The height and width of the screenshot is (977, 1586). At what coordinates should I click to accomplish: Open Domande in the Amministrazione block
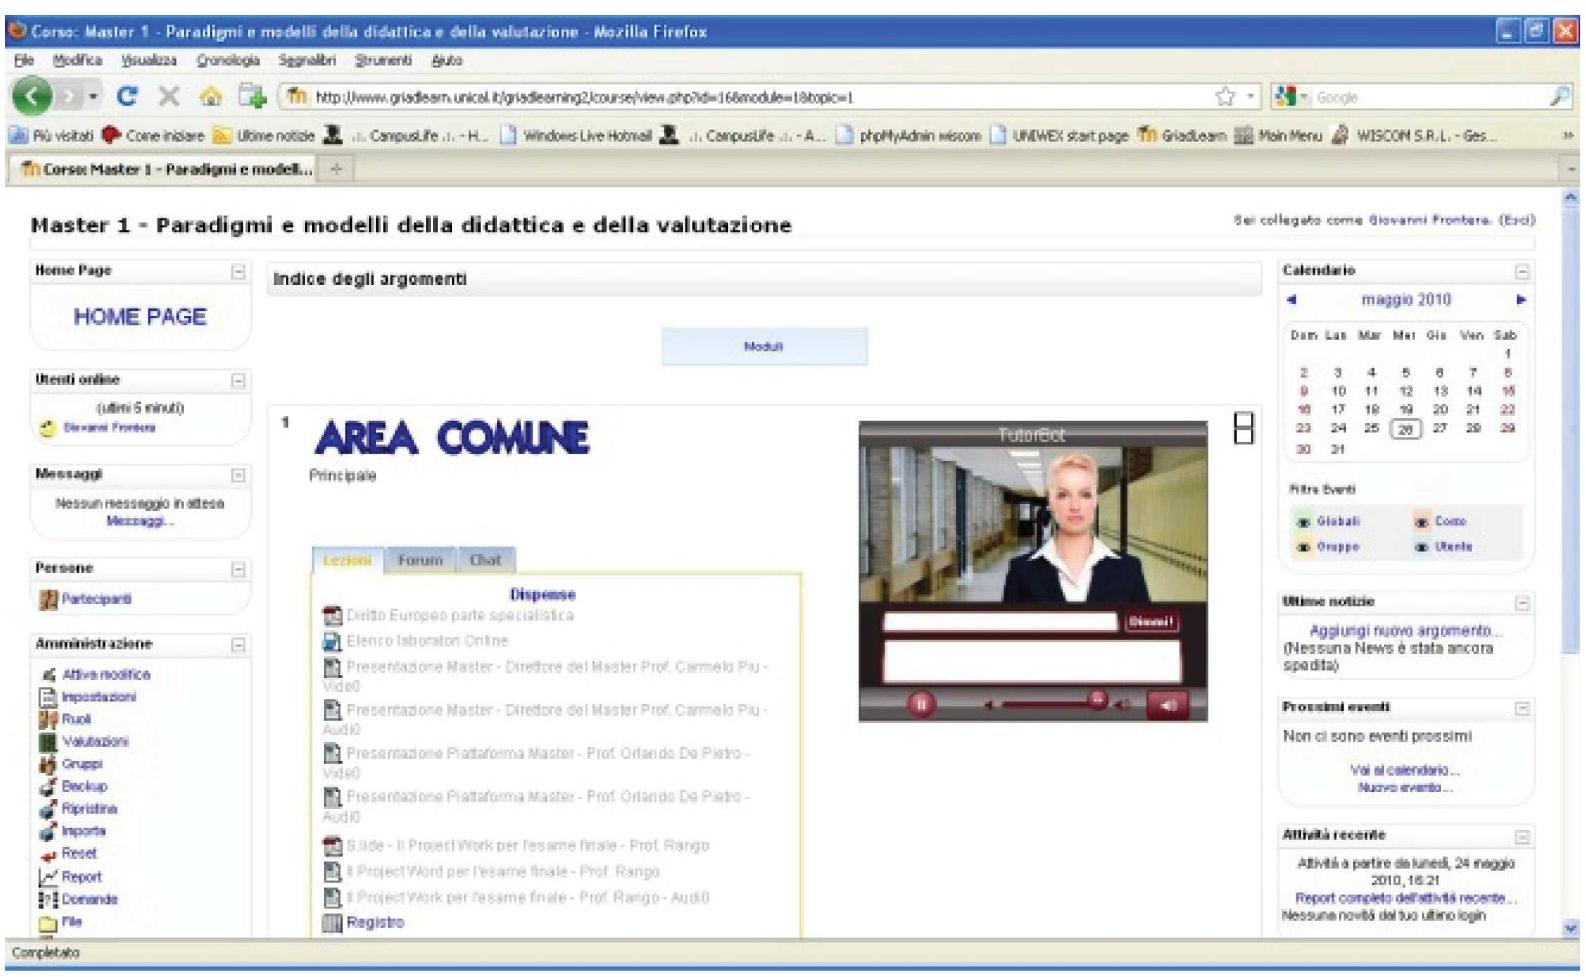point(89,899)
